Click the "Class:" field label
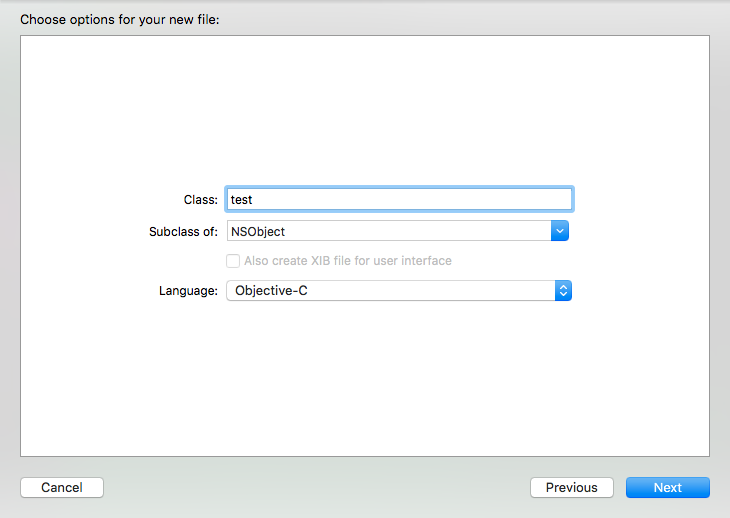 click(201, 200)
